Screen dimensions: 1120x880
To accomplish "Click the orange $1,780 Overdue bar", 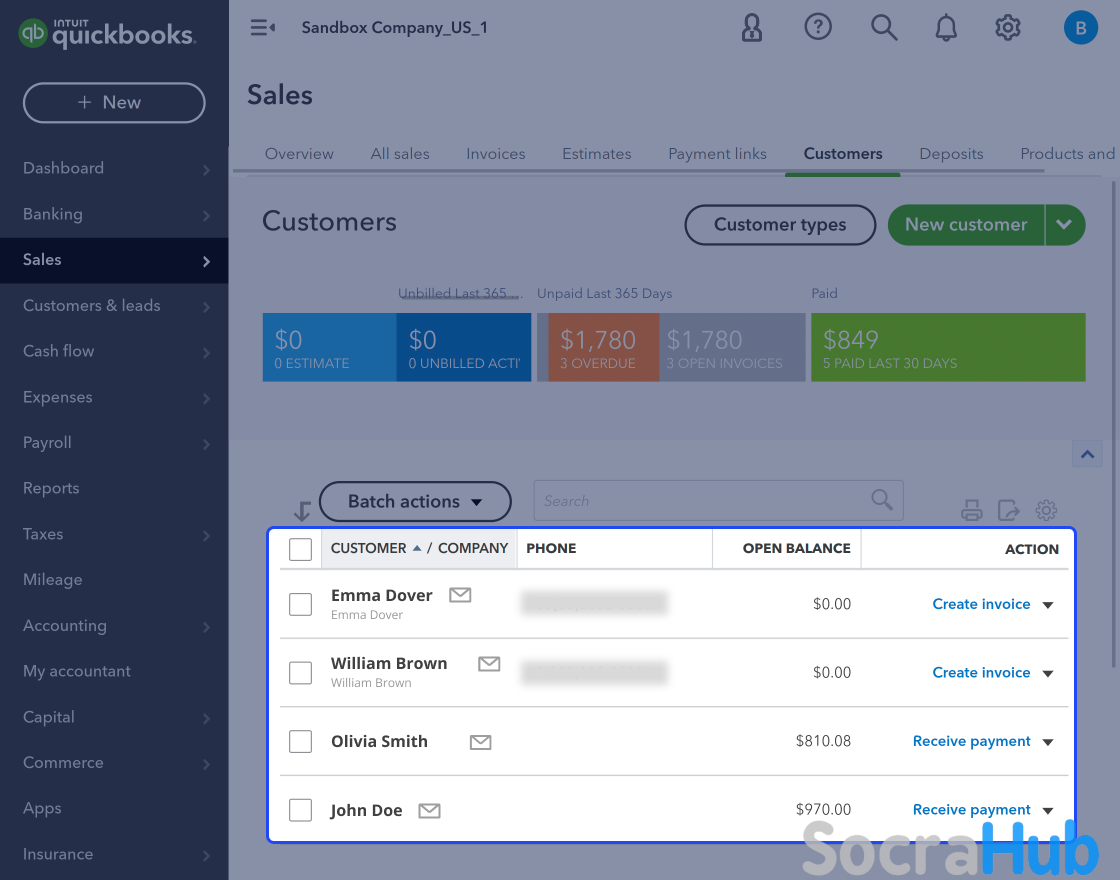I will tap(597, 347).
